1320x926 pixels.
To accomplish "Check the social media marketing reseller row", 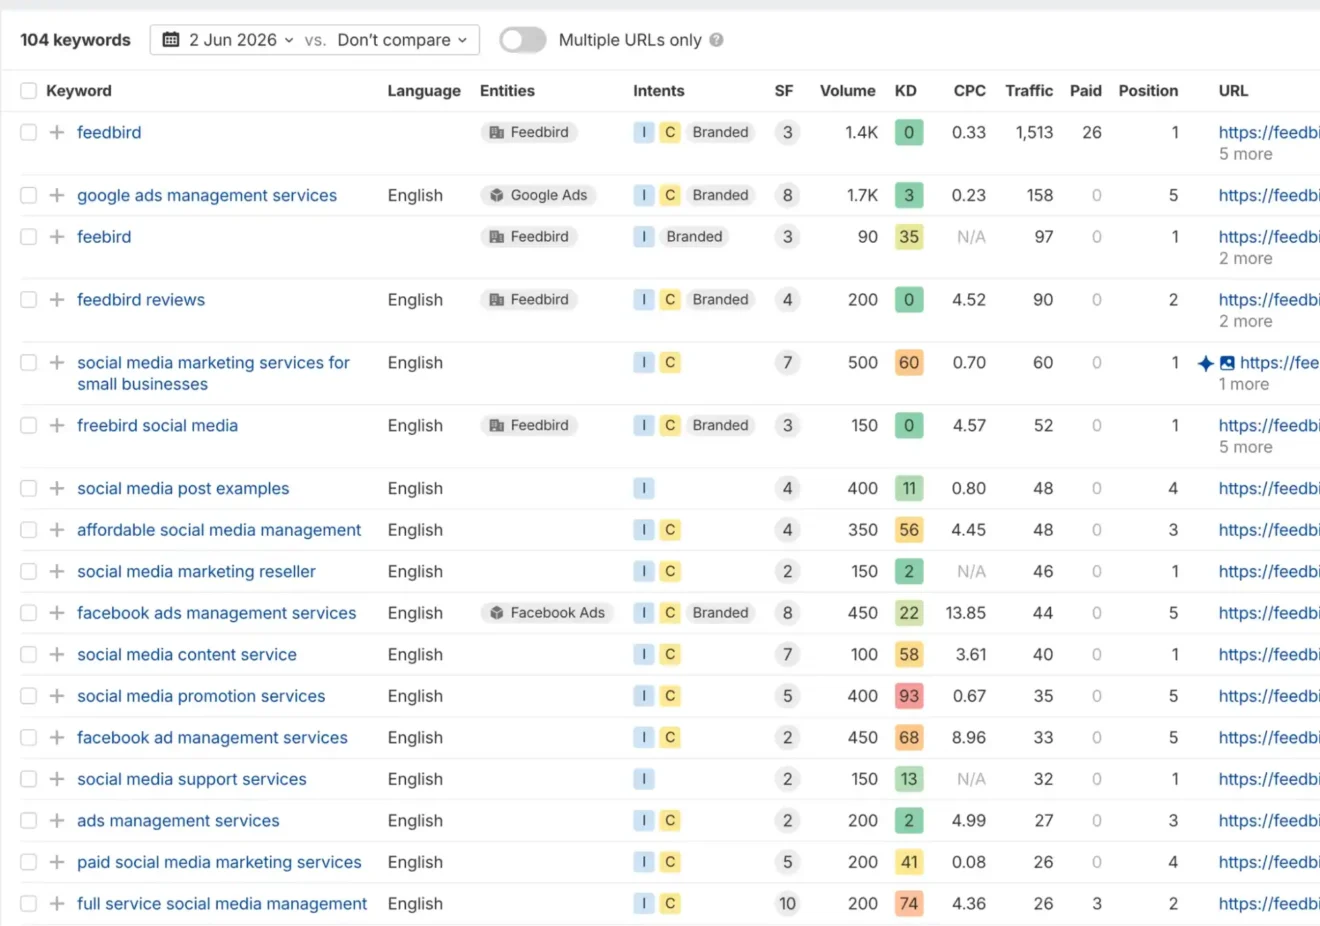I will pyautogui.click(x=28, y=572).
